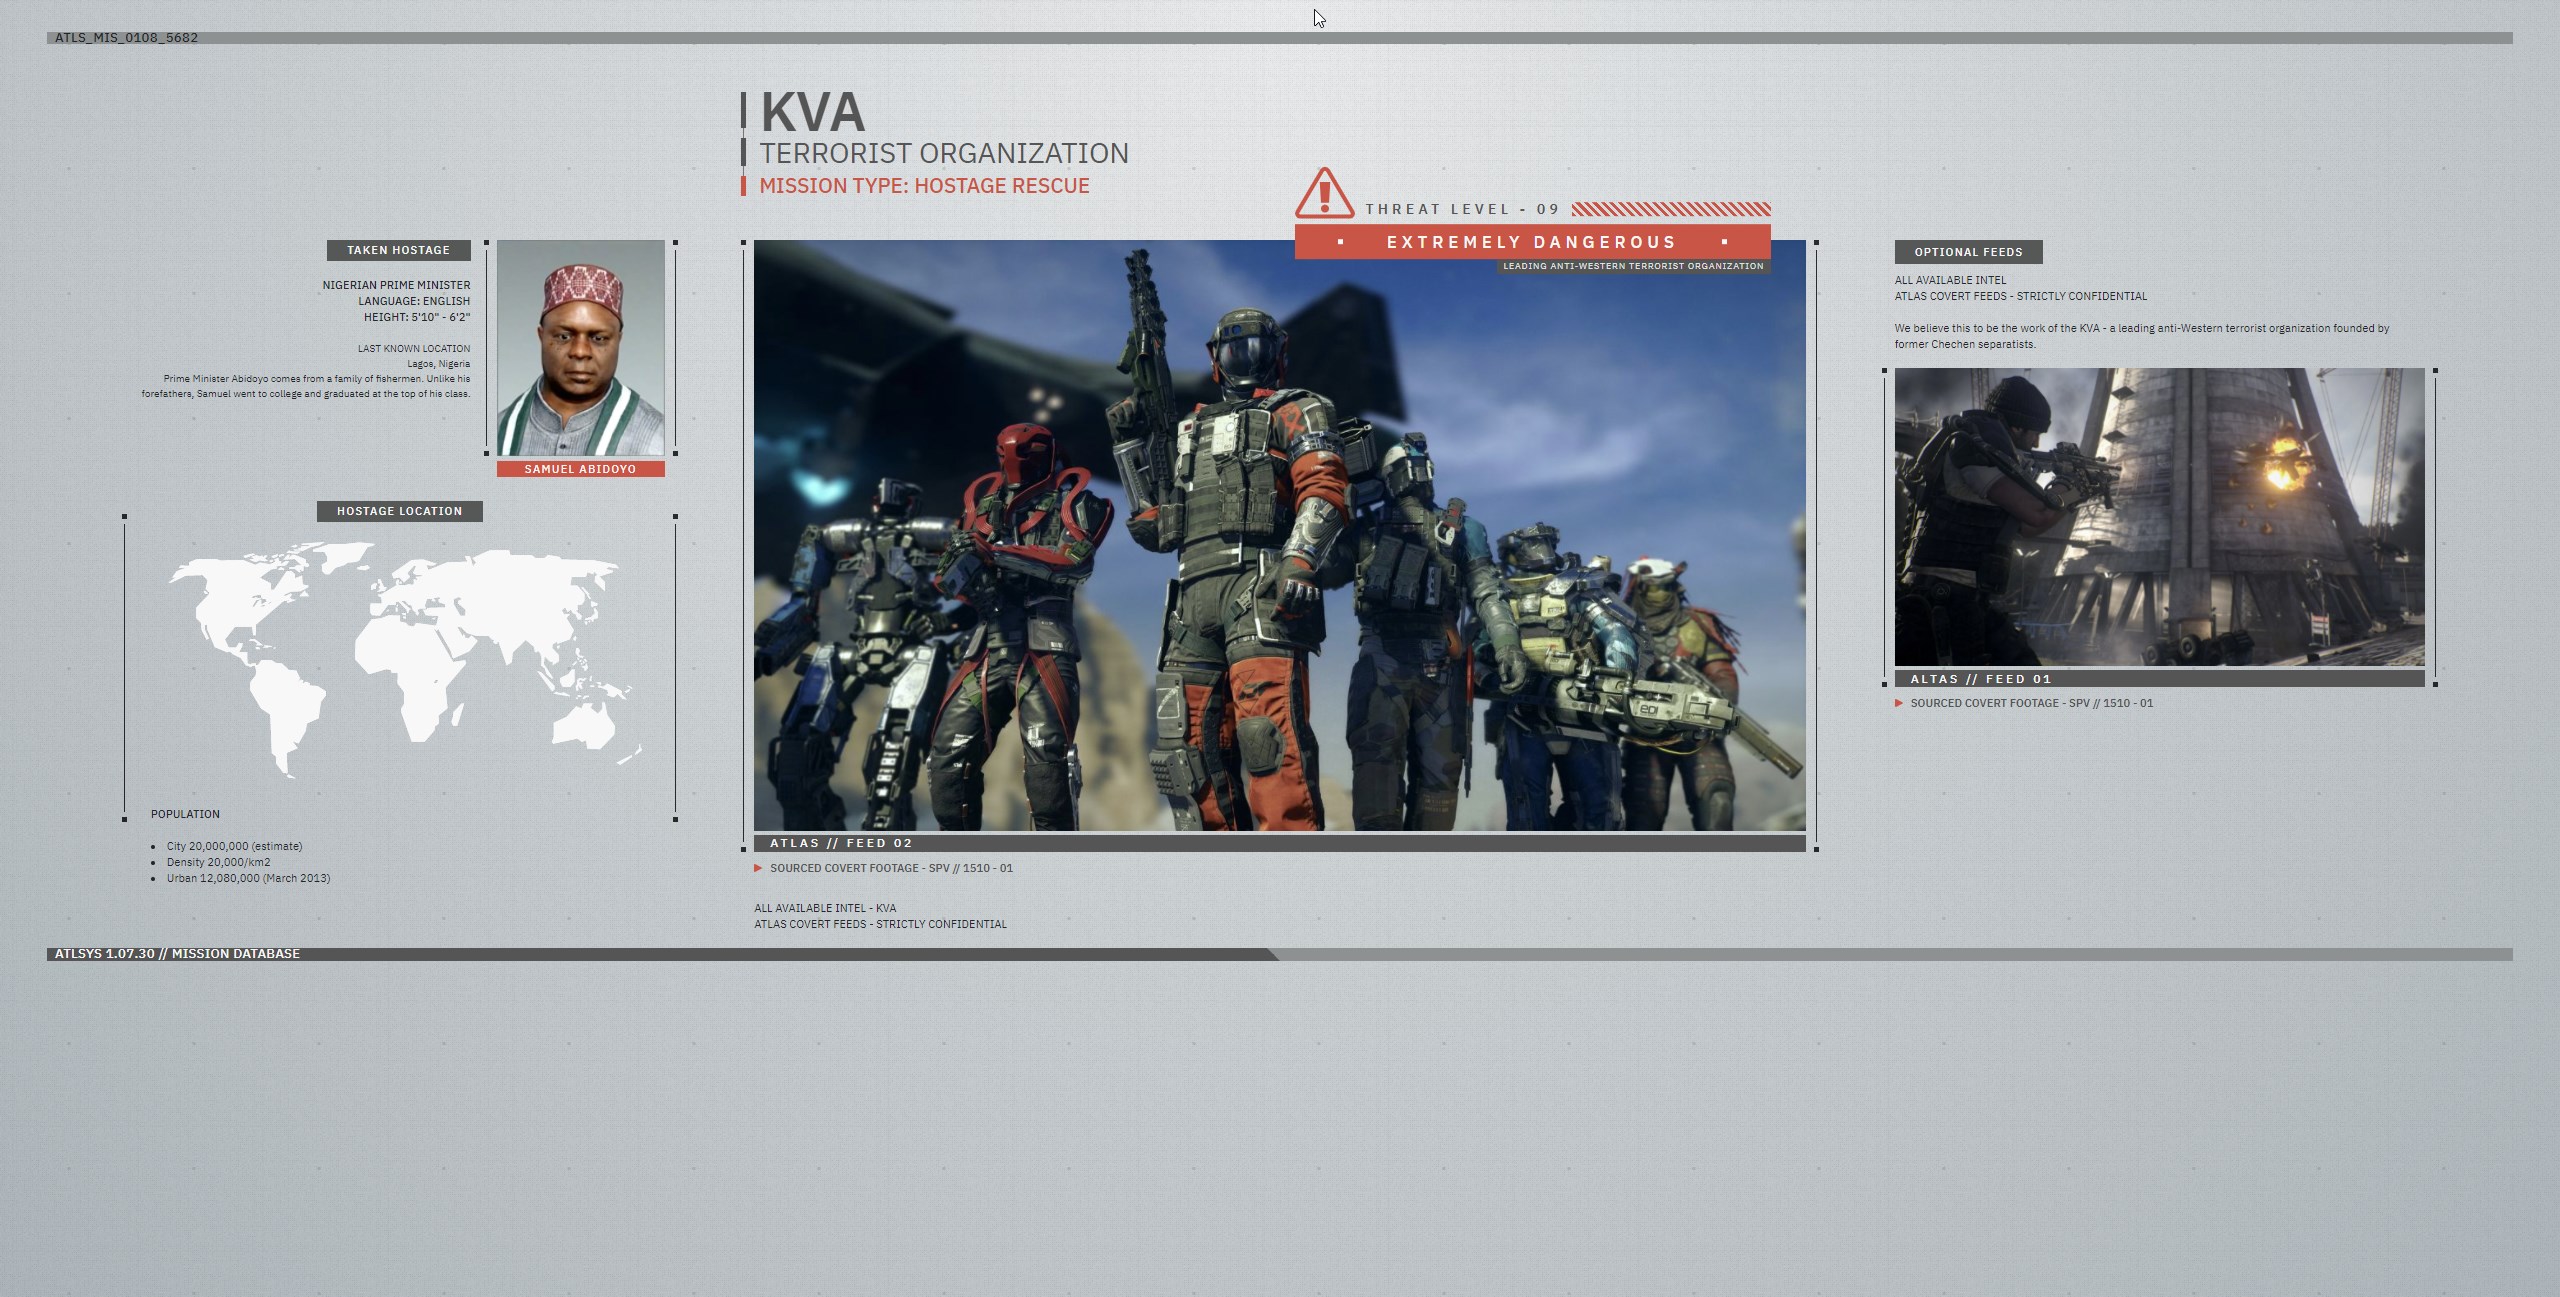Click the red arrow beside Feed 02 sourced footage
The height and width of the screenshot is (1297, 2560).
click(x=758, y=868)
